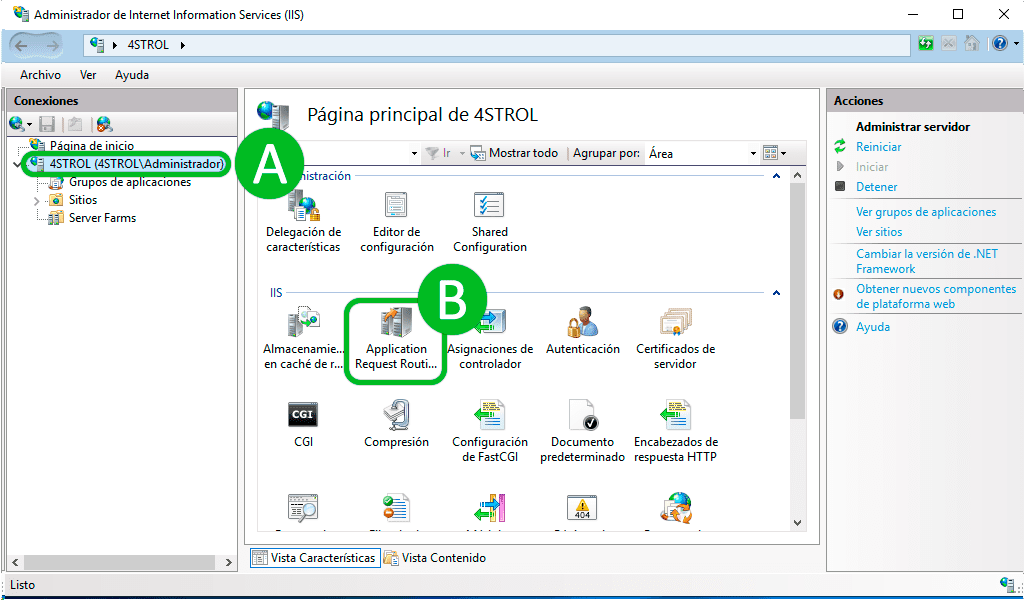Click the navigation Forward arrow
This screenshot has width=1026, height=600.
(52, 45)
